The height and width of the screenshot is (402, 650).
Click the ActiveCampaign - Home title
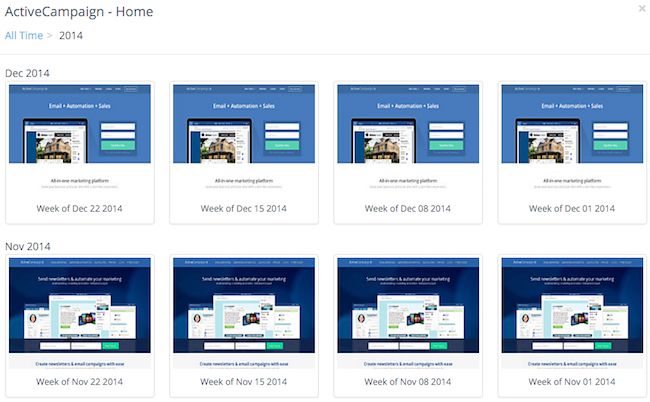(x=79, y=12)
